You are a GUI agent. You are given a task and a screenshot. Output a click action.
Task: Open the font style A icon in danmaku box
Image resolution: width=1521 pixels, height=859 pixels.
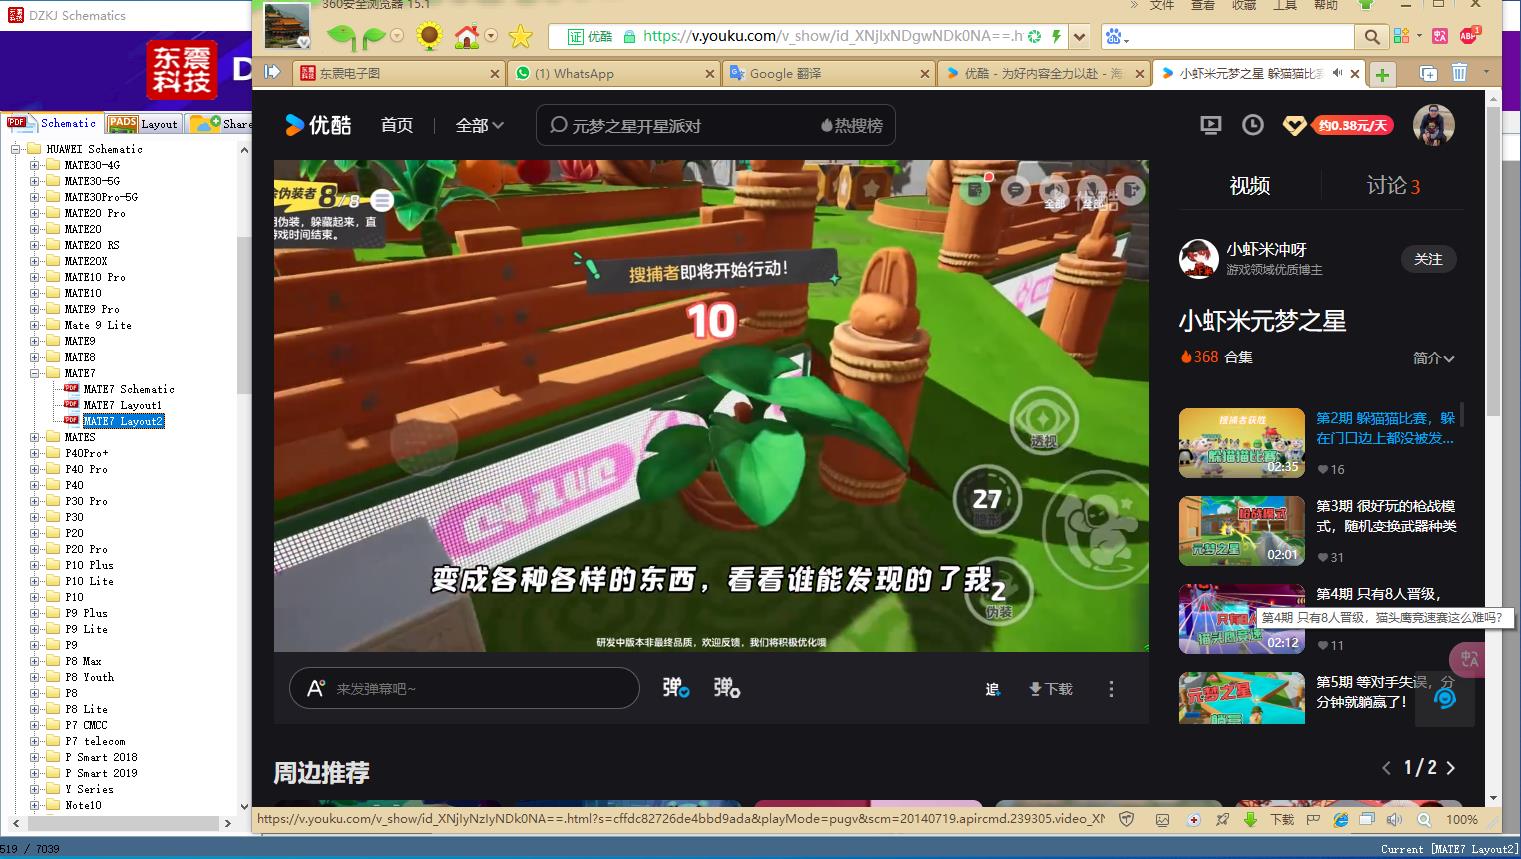coord(316,688)
